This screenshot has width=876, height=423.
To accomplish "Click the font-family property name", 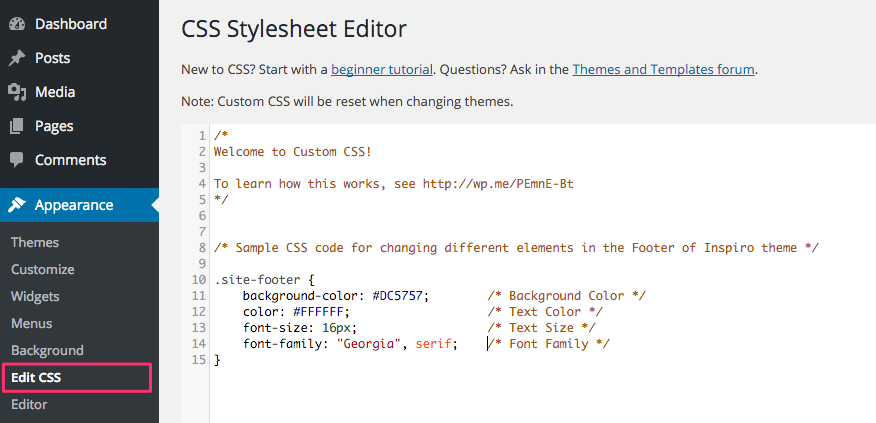I will (x=284, y=344).
